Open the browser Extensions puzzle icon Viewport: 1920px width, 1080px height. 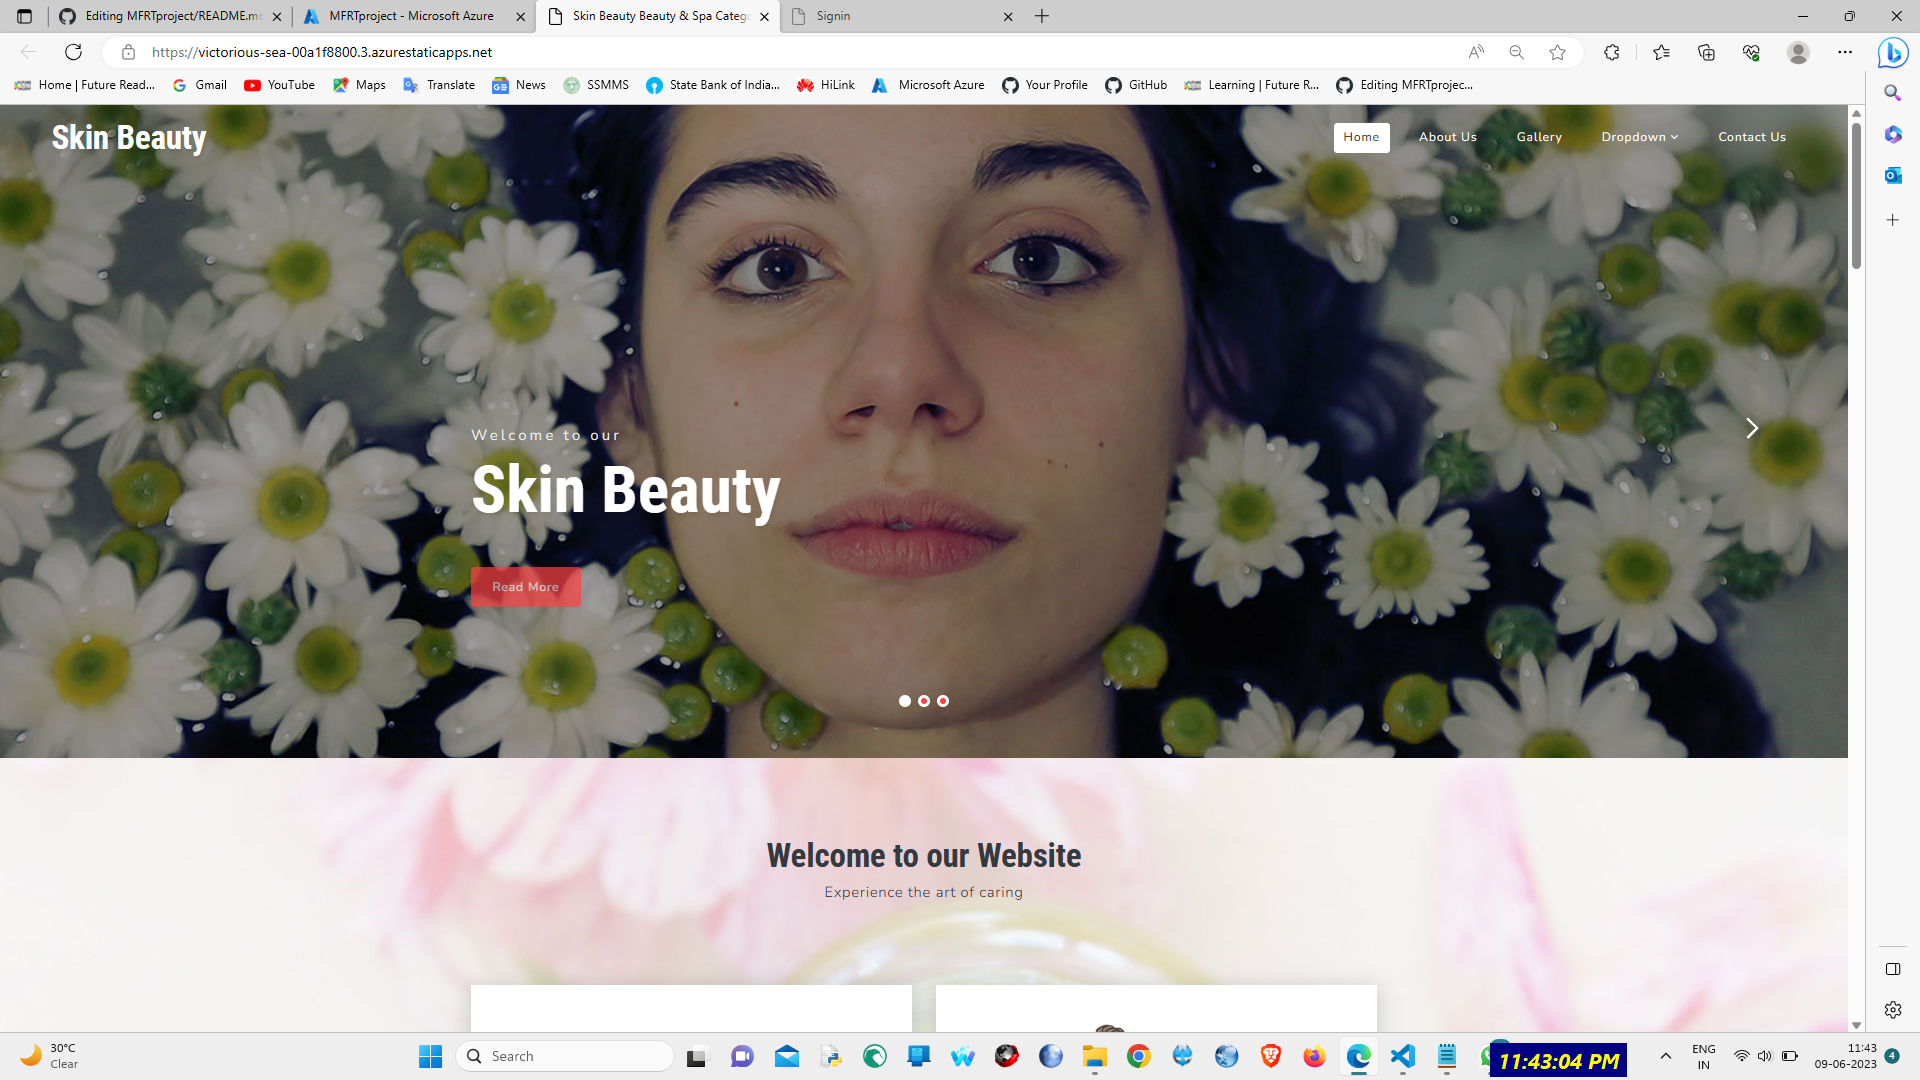1611,52
